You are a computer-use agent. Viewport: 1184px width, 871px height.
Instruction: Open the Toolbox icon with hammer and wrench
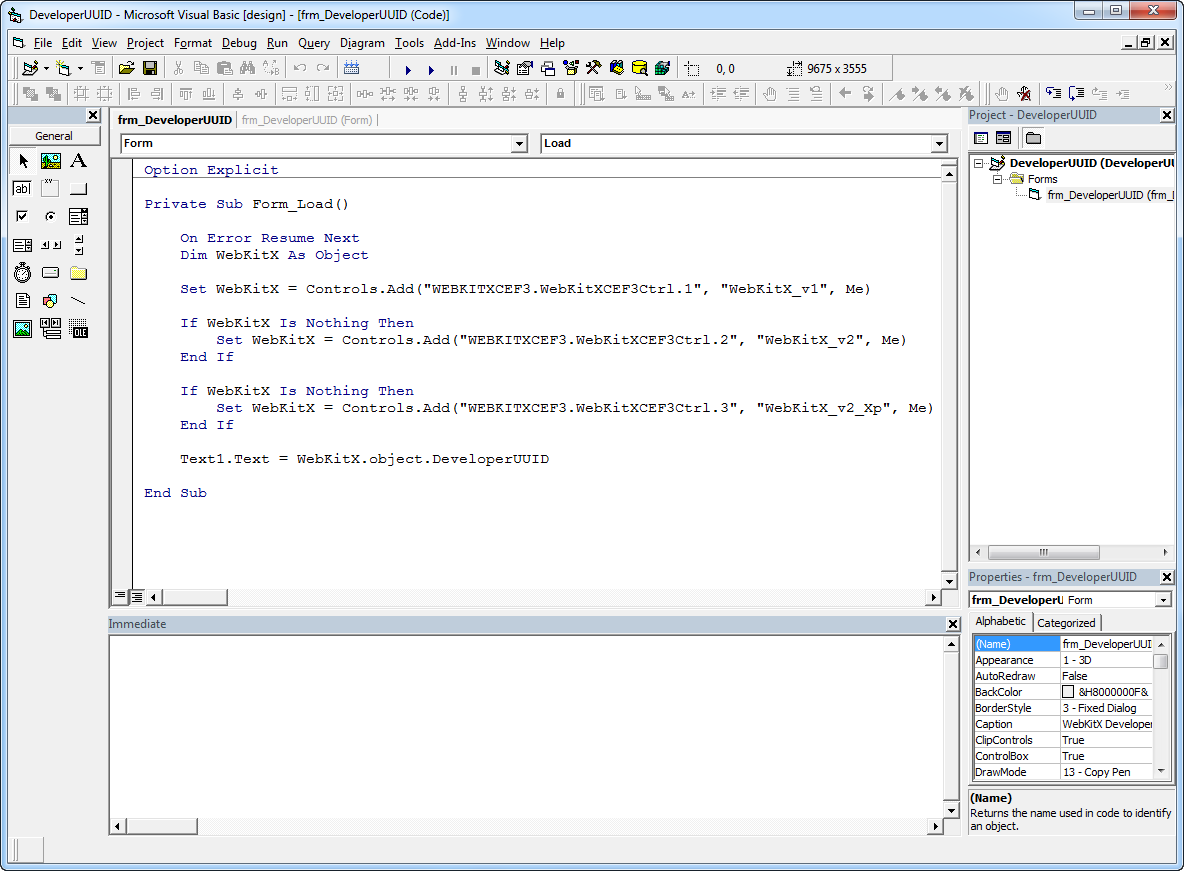(x=594, y=69)
